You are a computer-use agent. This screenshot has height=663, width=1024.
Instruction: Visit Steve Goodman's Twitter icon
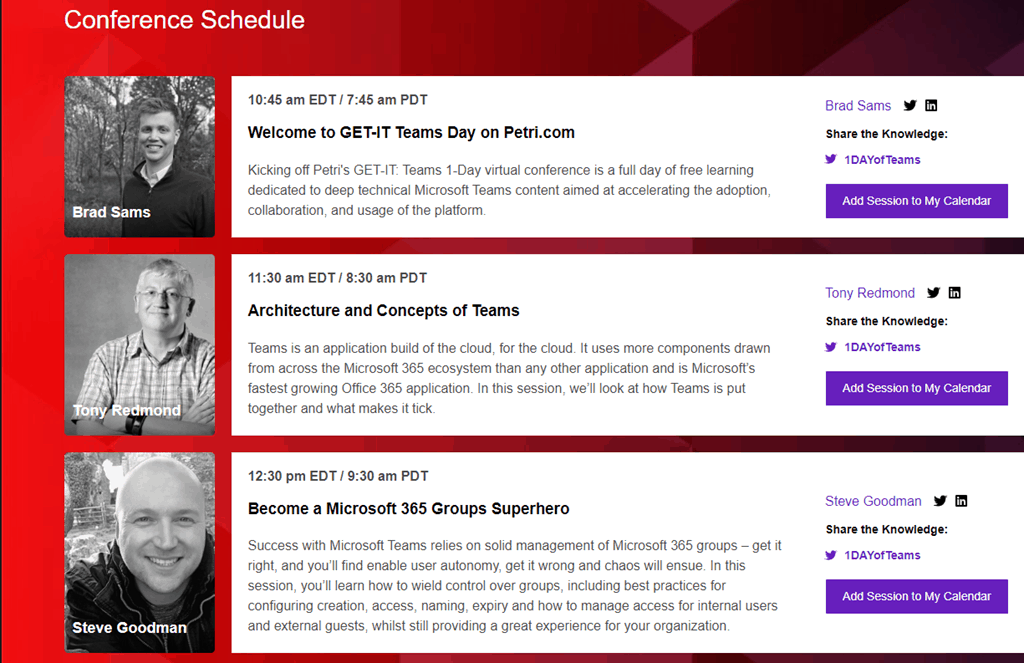940,501
